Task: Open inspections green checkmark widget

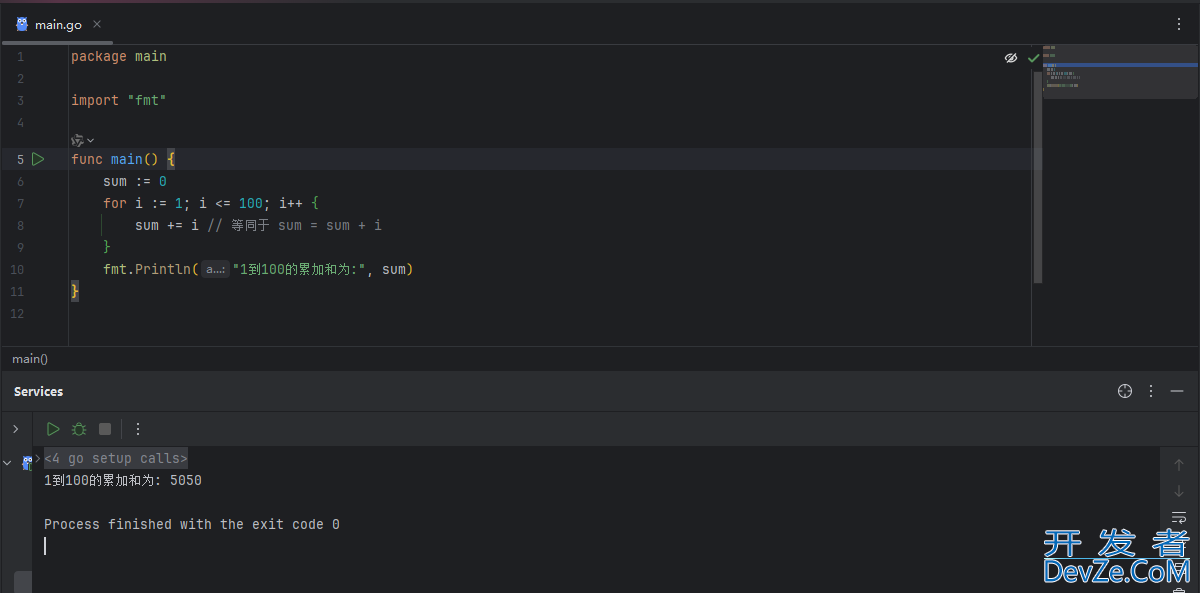Action: click(x=1033, y=58)
